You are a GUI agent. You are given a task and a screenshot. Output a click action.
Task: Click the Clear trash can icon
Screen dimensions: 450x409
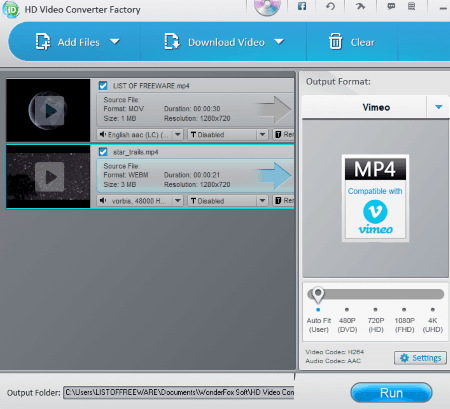tap(335, 42)
